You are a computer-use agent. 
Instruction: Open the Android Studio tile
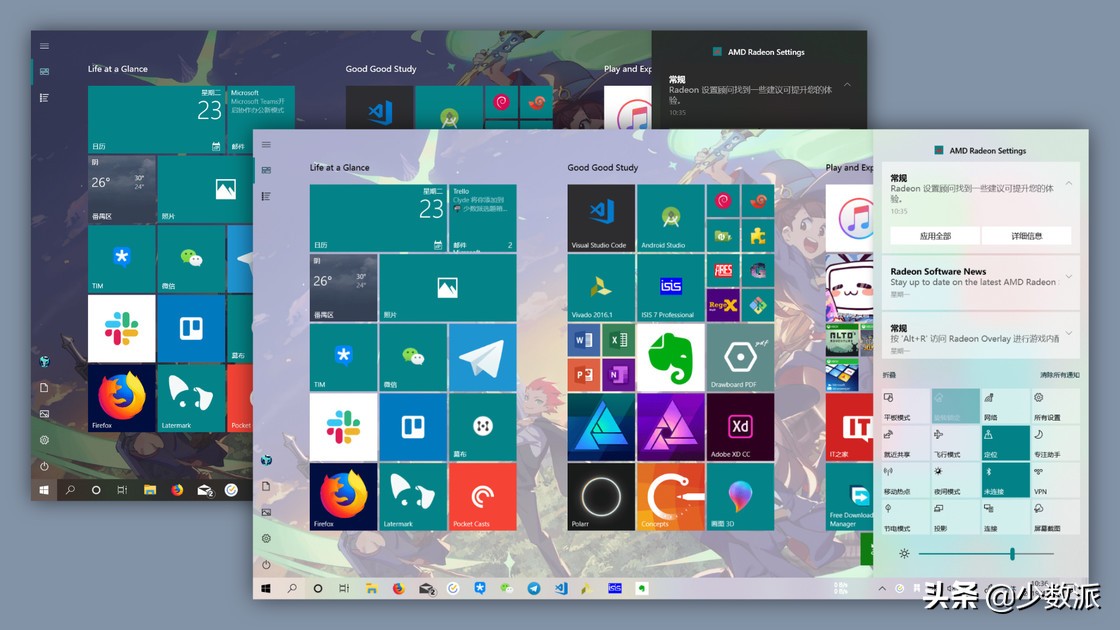click(670, 217)
